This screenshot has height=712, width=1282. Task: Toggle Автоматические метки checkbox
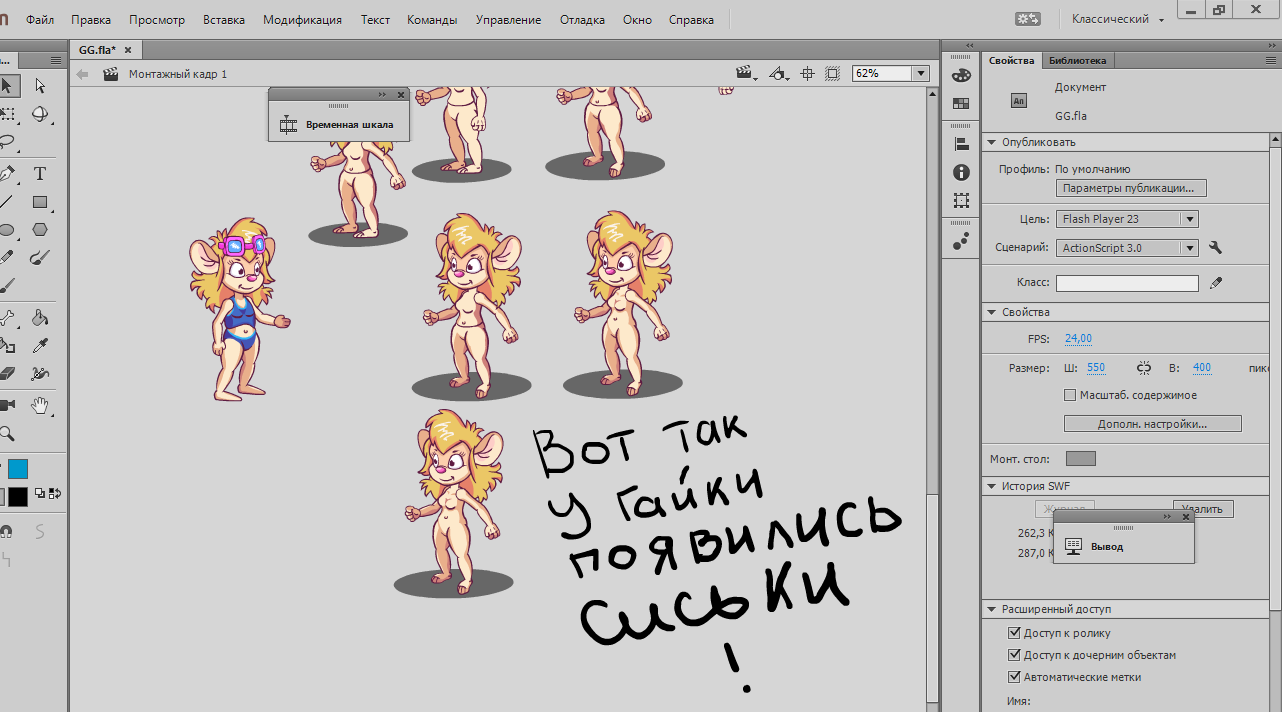pos(1014,677)
